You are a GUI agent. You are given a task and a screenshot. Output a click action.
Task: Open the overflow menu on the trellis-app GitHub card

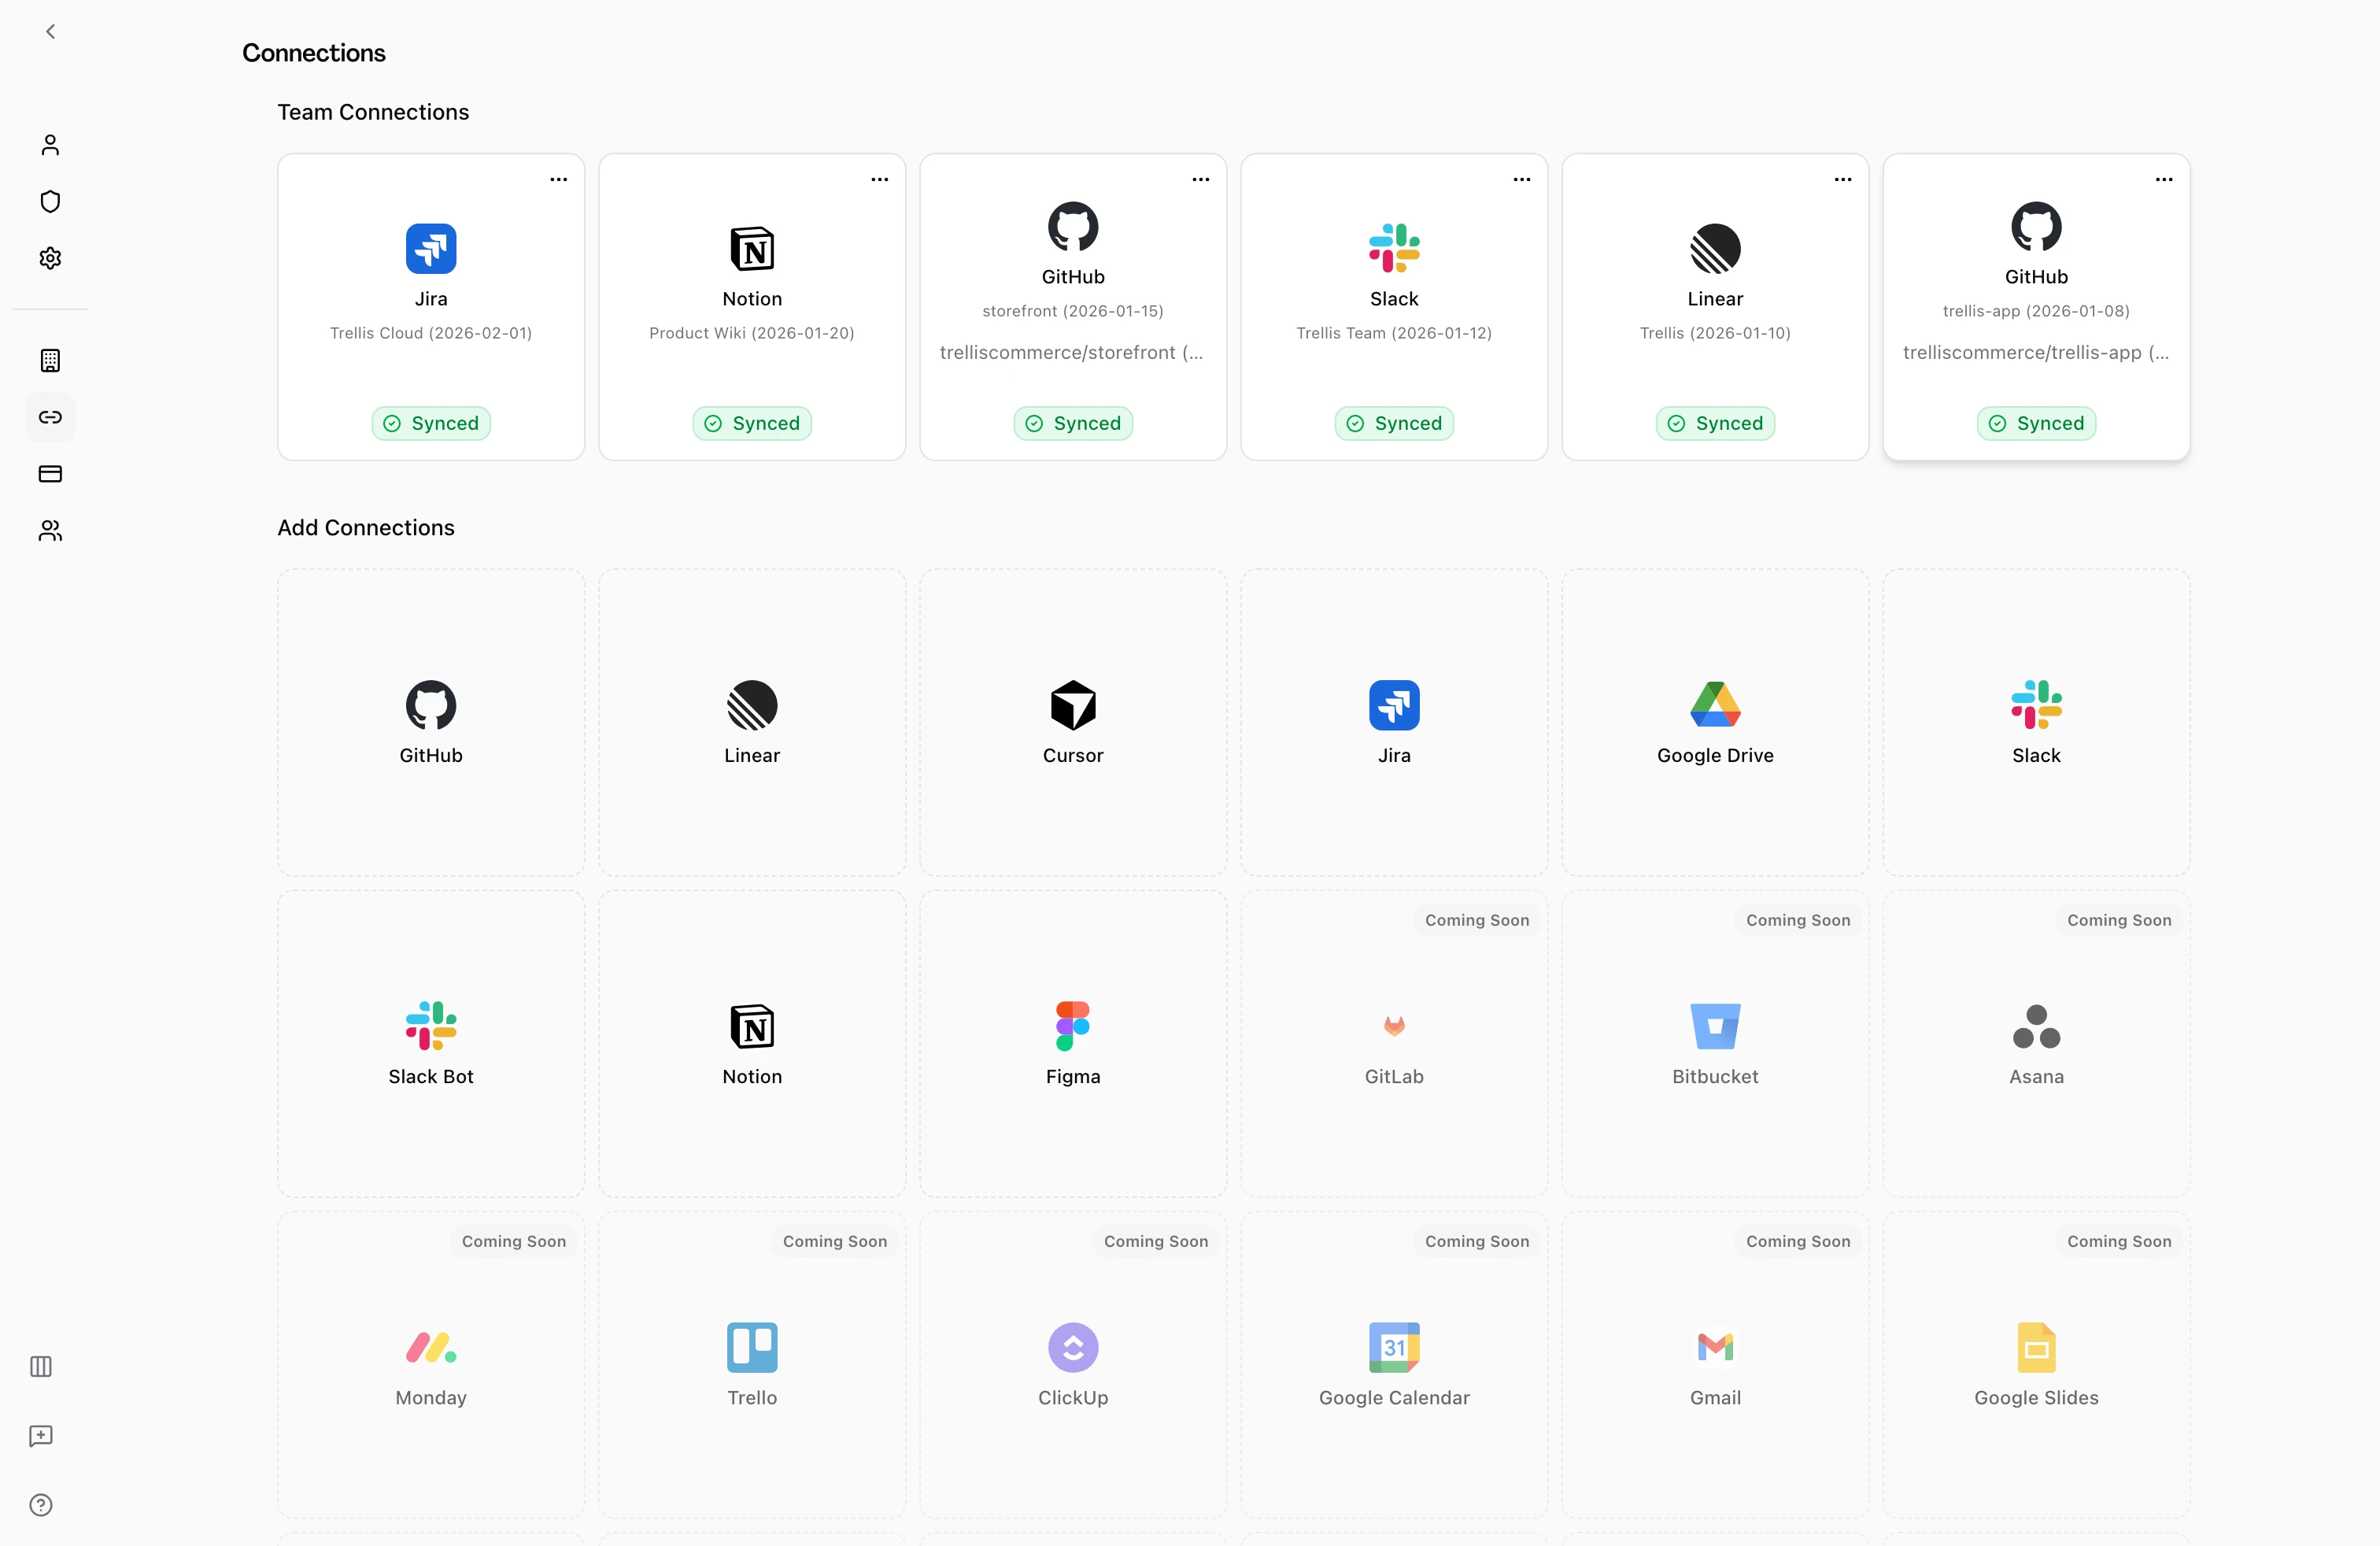click(x=2163, y=179)
